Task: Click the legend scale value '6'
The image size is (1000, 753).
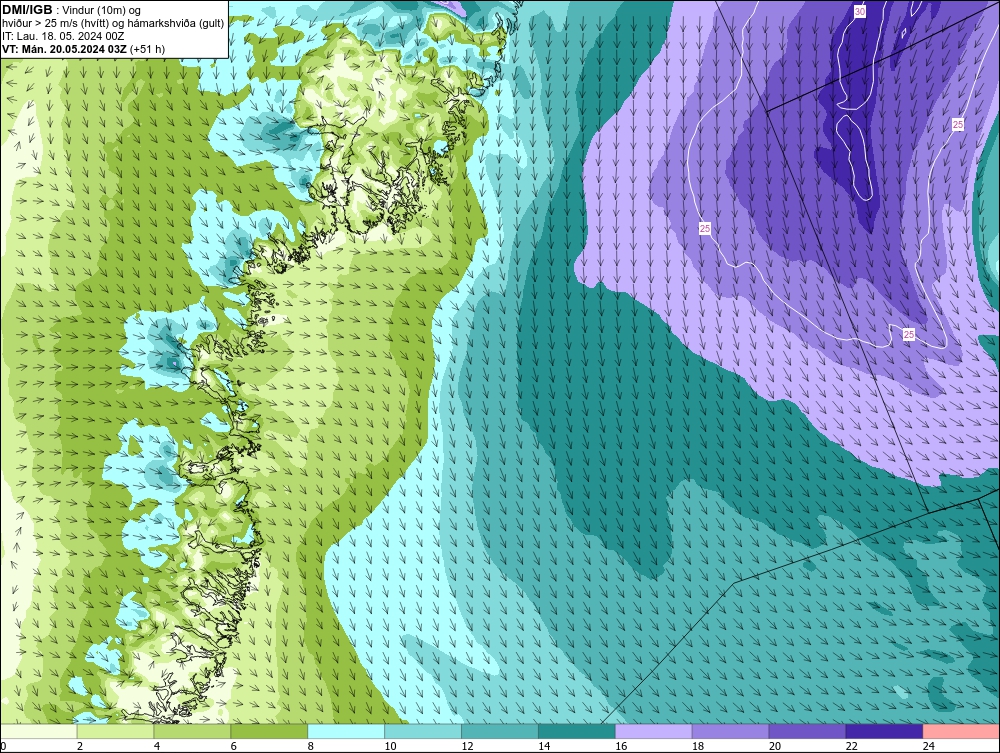Action: click(x=233, y=746)
